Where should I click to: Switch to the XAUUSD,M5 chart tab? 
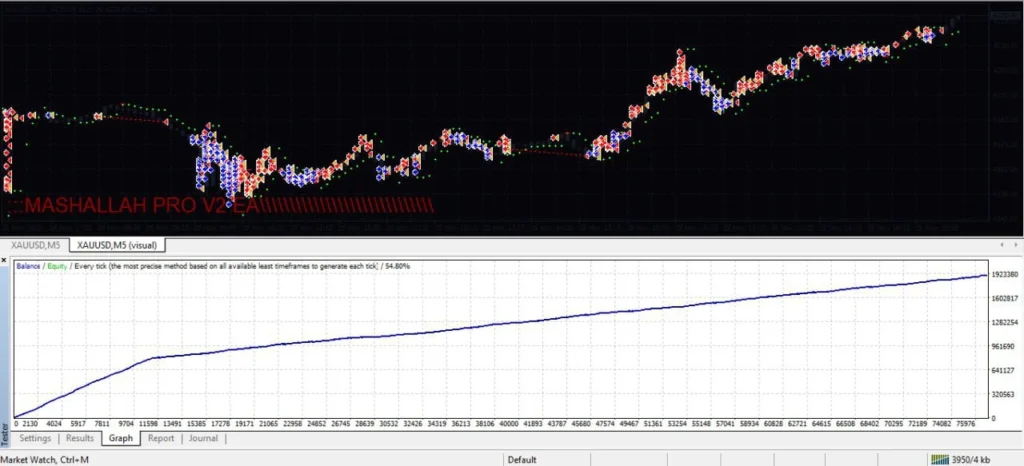[35, 244]
